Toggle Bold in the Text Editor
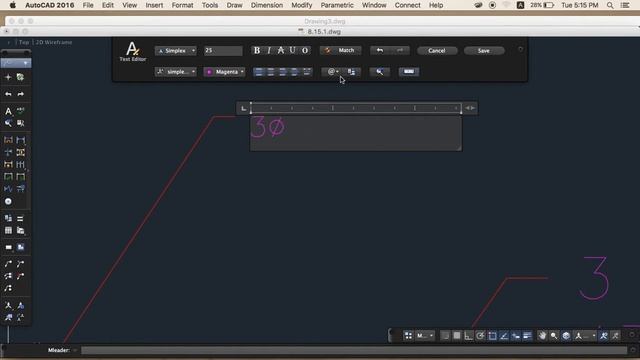This screenshot has width=640, height=360. [257, 51]
